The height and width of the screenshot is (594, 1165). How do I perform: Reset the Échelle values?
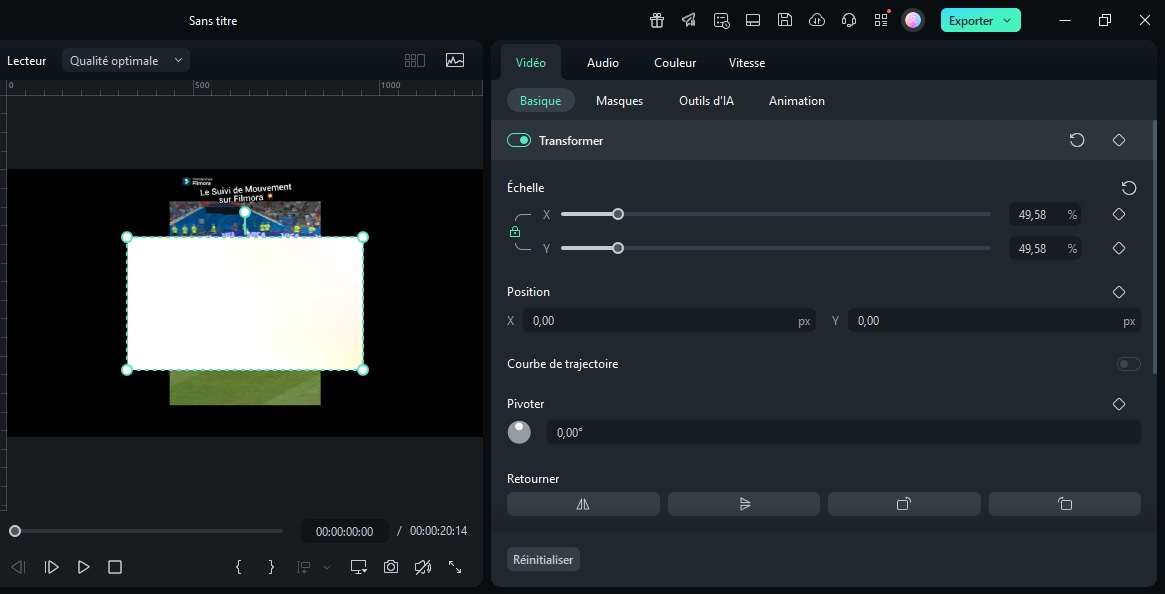pyautogui.click(x=1129, y=187)
